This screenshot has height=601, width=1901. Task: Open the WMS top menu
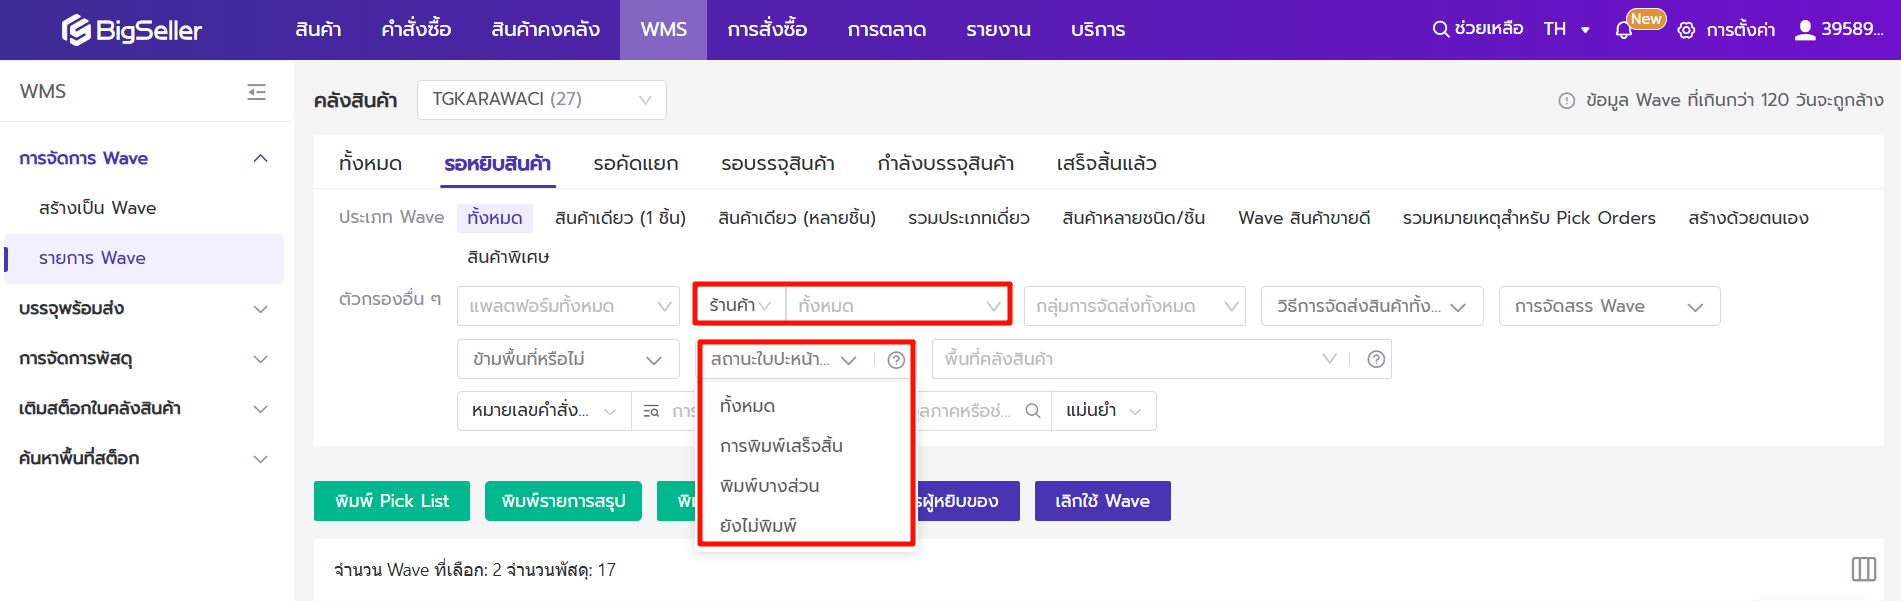[x=663, y=30]
